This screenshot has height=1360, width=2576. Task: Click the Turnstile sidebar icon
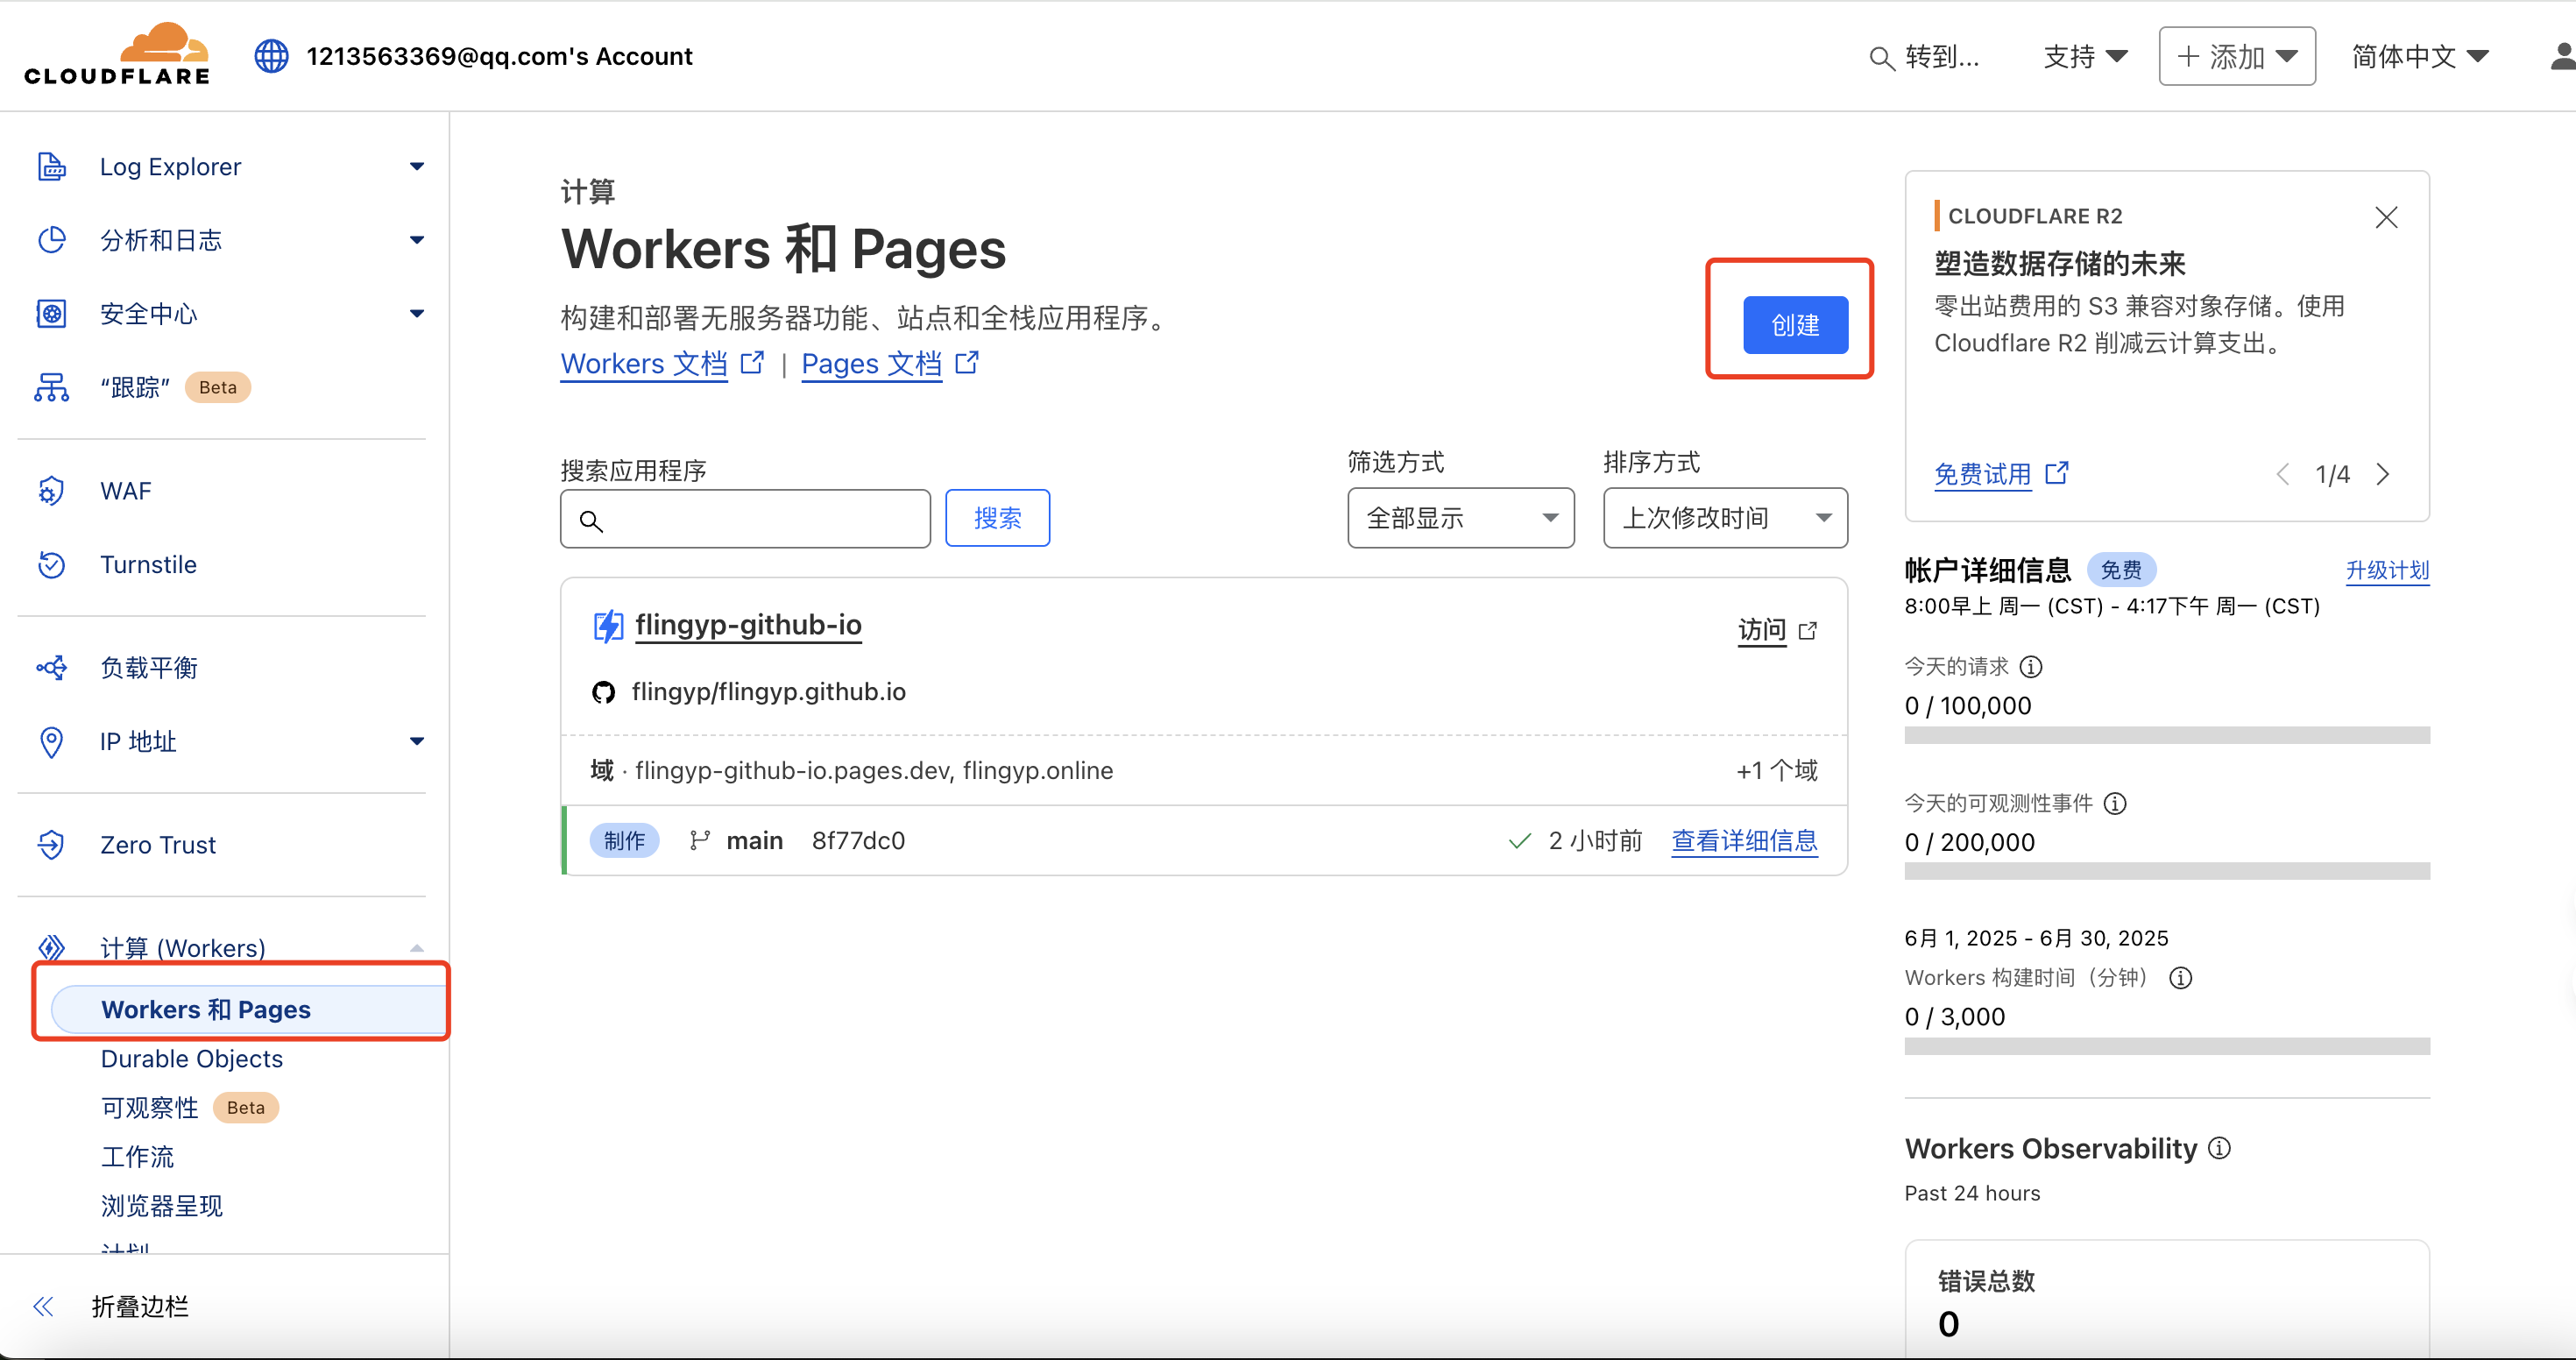click(x=51, y=565)
